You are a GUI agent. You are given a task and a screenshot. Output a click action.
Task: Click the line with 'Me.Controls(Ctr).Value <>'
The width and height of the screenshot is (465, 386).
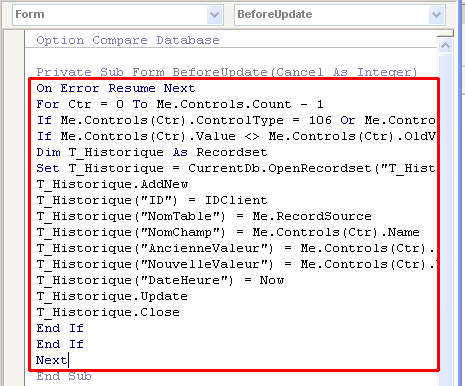[236, 136]
